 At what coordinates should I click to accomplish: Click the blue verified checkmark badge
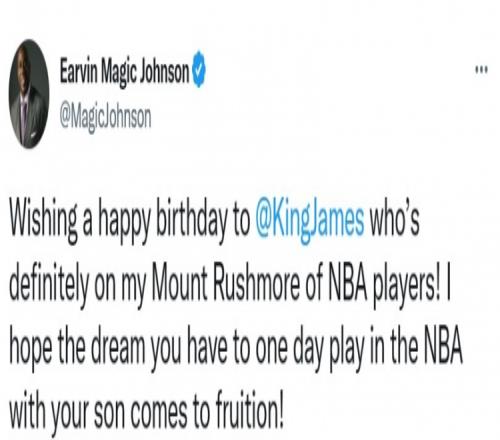click(199, 69)
